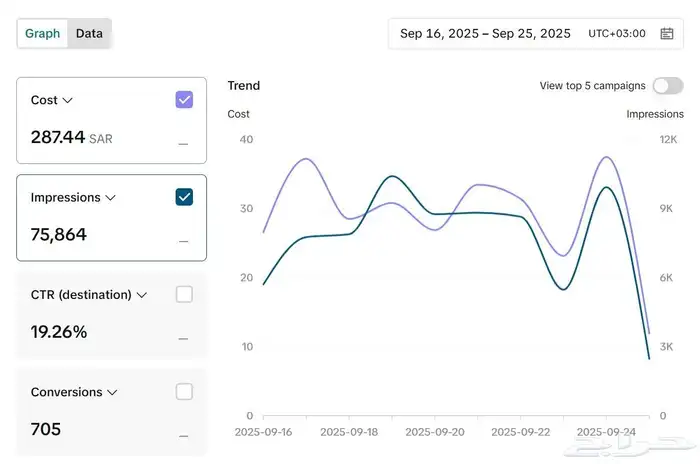Select the 287.44 SAR cost value
This screenshot has width=700, height=464.
[71, 137]
